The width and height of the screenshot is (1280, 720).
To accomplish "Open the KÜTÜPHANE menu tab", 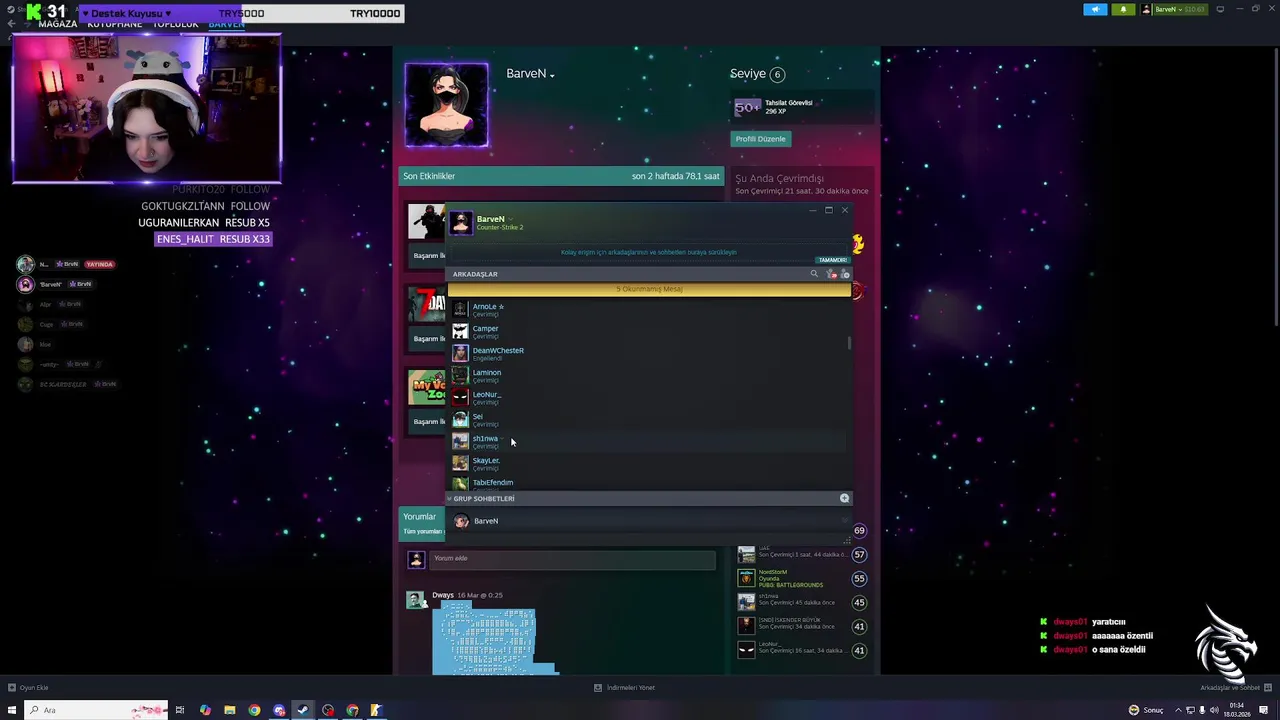I will point(115,24).
